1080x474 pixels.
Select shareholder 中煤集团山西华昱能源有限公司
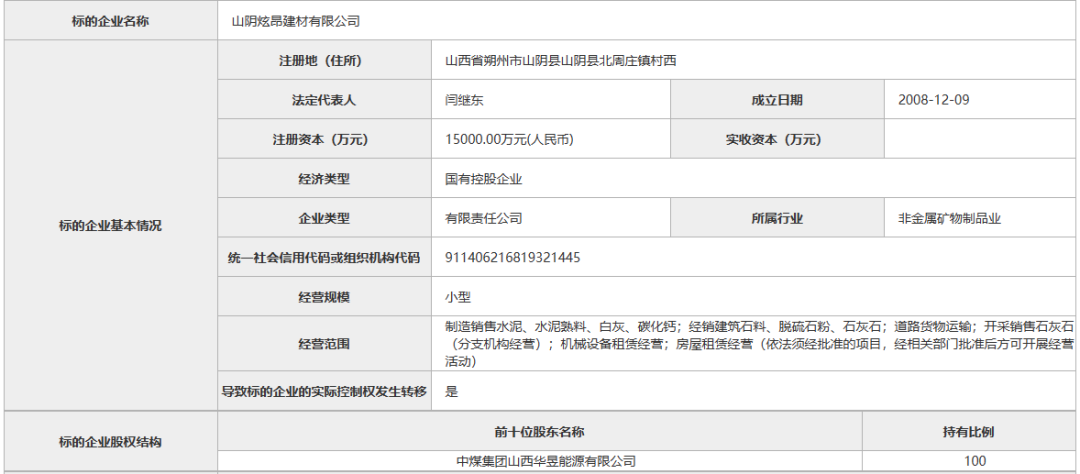click(x=546, y=461)
